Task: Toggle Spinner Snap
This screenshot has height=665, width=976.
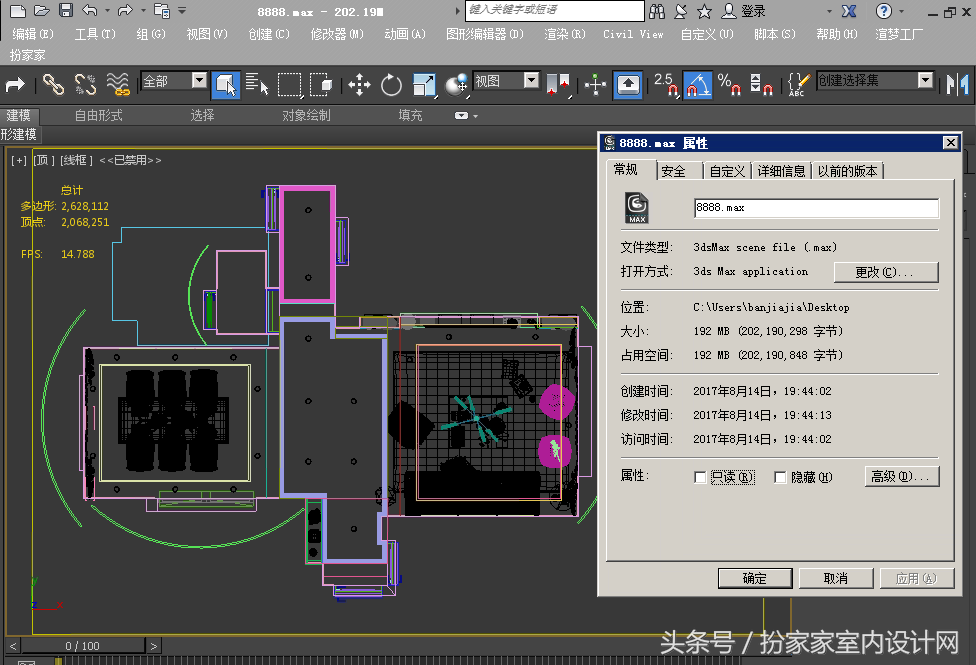Action: [761, 84]
